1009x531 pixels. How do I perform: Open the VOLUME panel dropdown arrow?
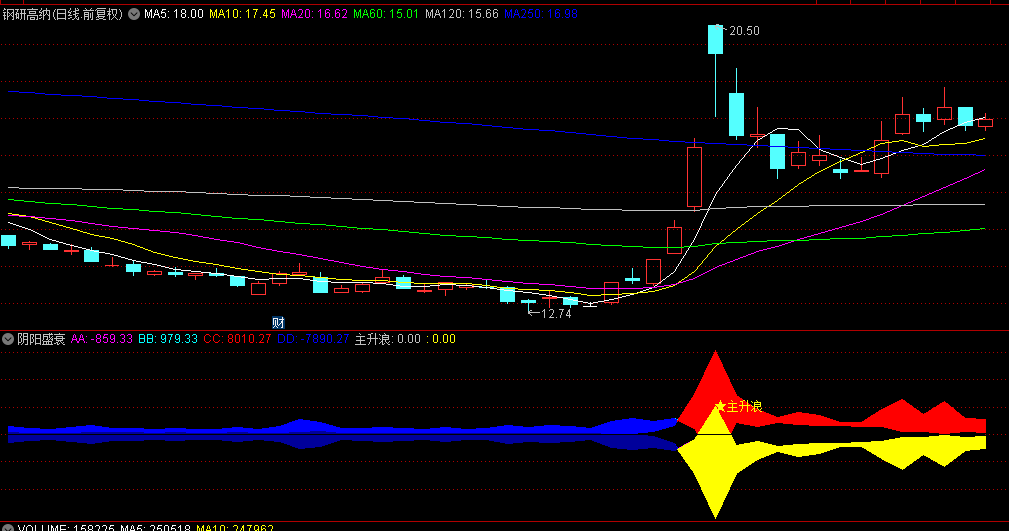[8, 528]
